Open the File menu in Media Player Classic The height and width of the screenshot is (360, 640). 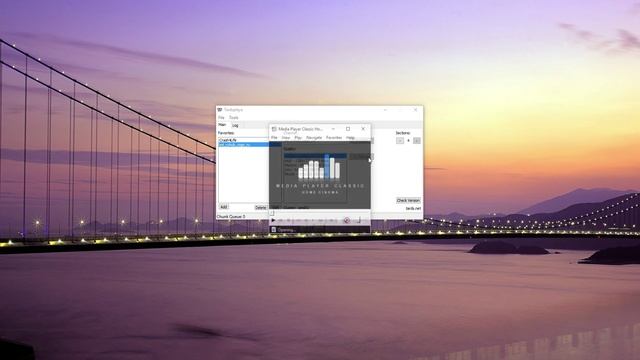pyautogui.click(x=274, y=138)
